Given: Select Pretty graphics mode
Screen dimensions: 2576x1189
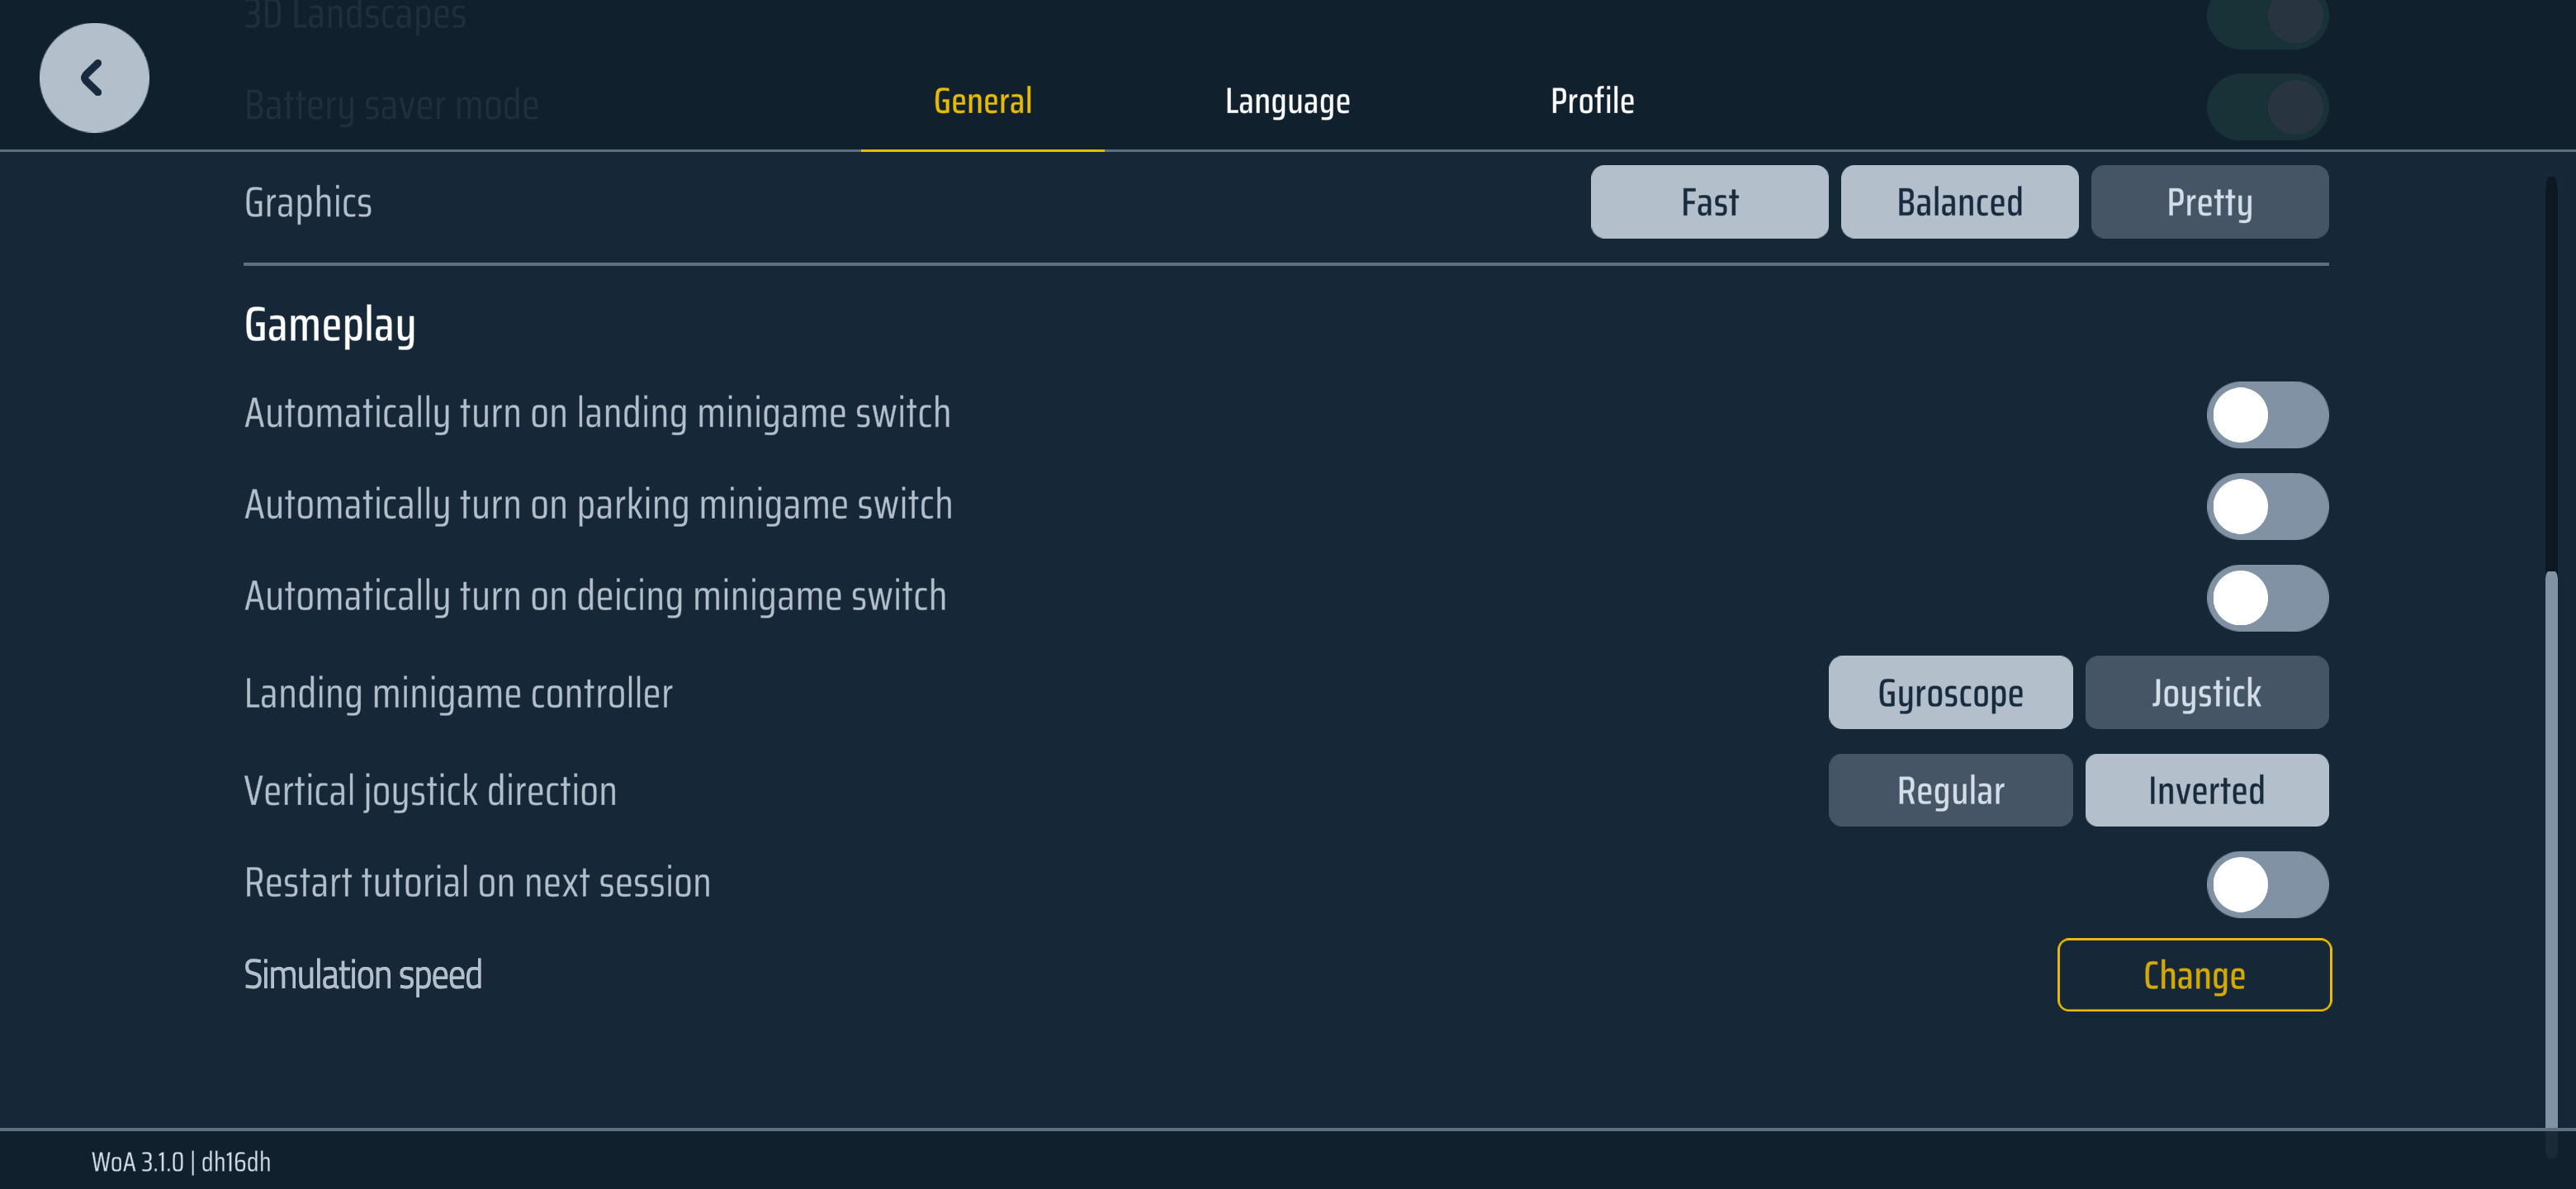Looking at the screenshot, I should (2209, 202).
